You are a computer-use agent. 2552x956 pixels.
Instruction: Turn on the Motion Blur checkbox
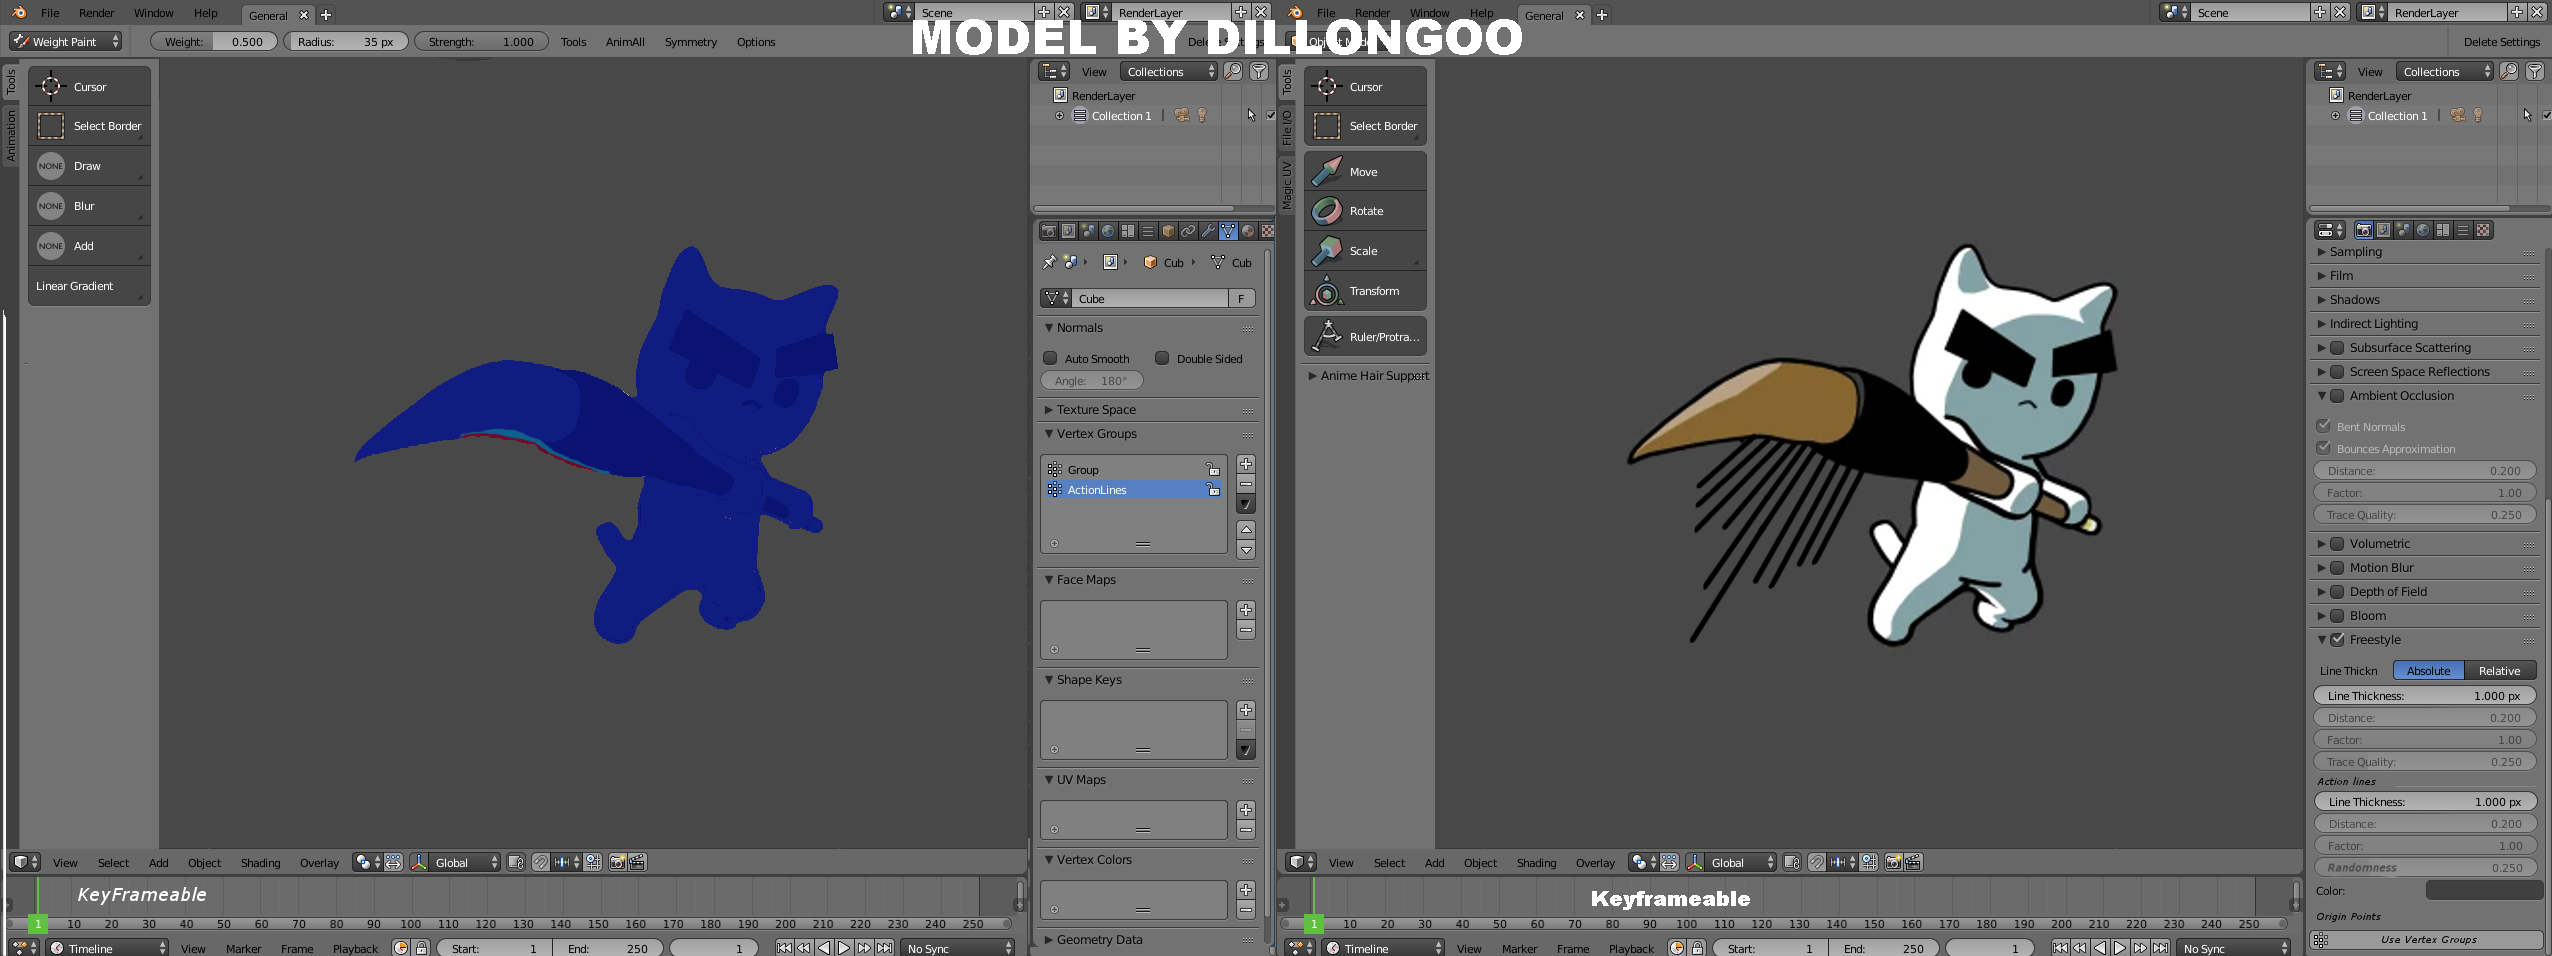coord(2337,568)
